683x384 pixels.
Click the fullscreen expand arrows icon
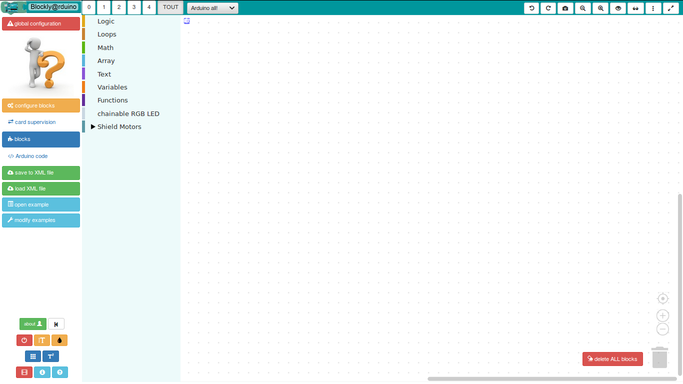[671, 8]
